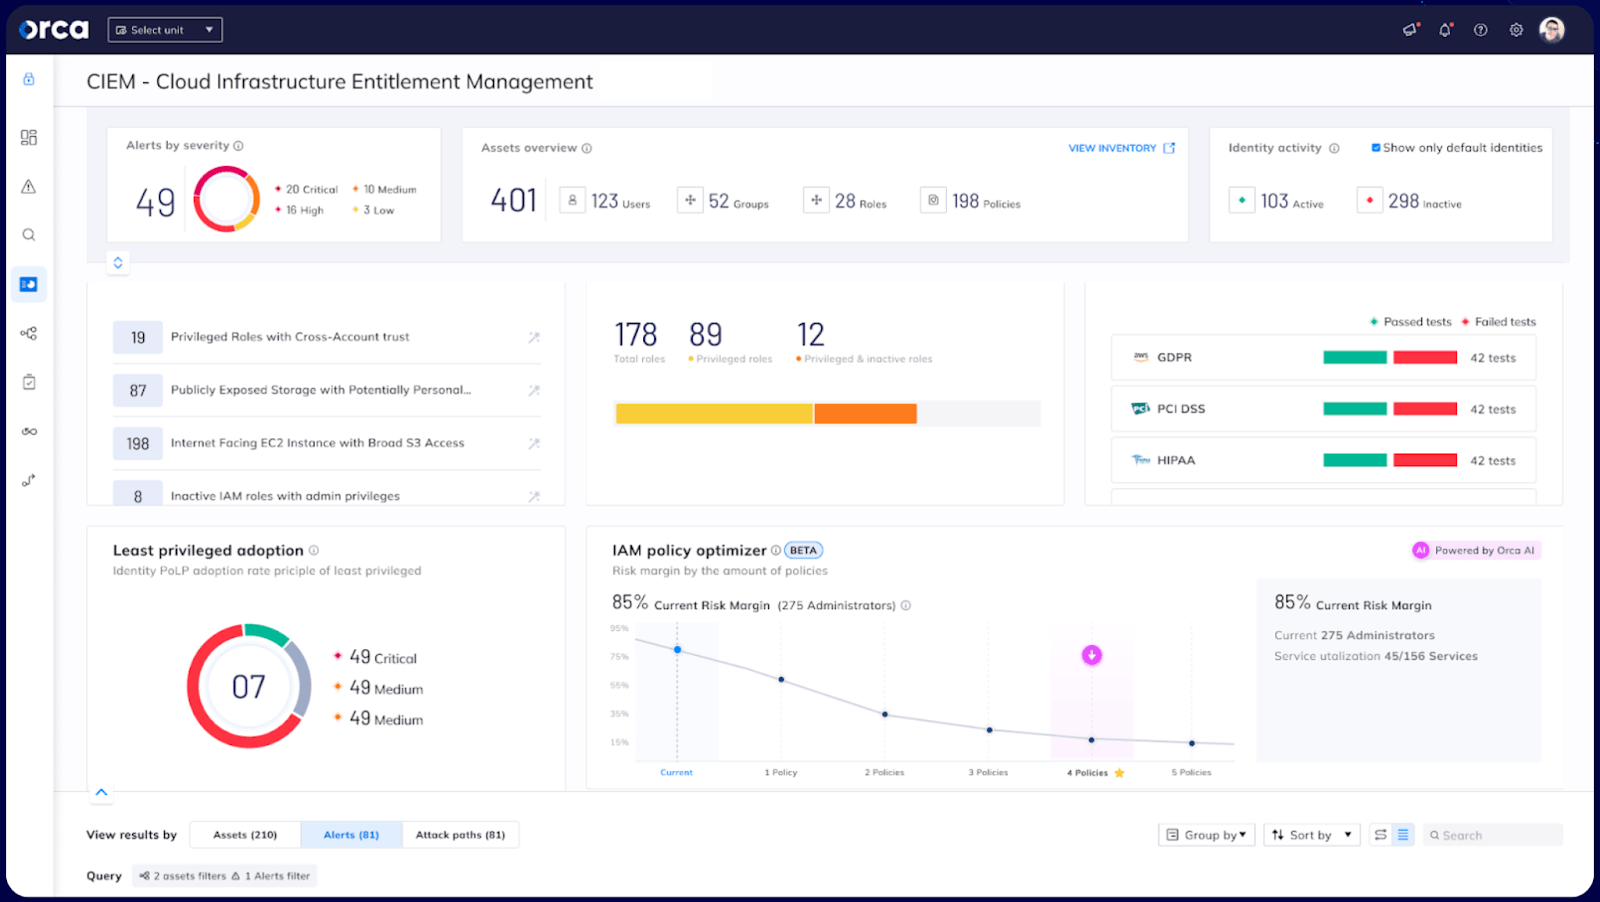Toggle Show only default identities checkbox

click(1376, 148)
